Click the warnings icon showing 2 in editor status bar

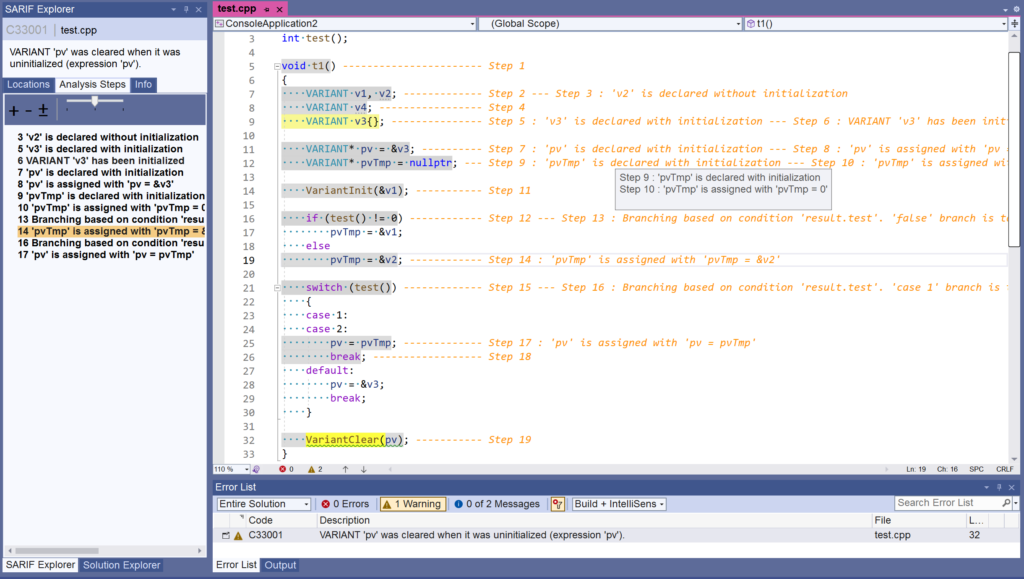[x=312, y=469]
